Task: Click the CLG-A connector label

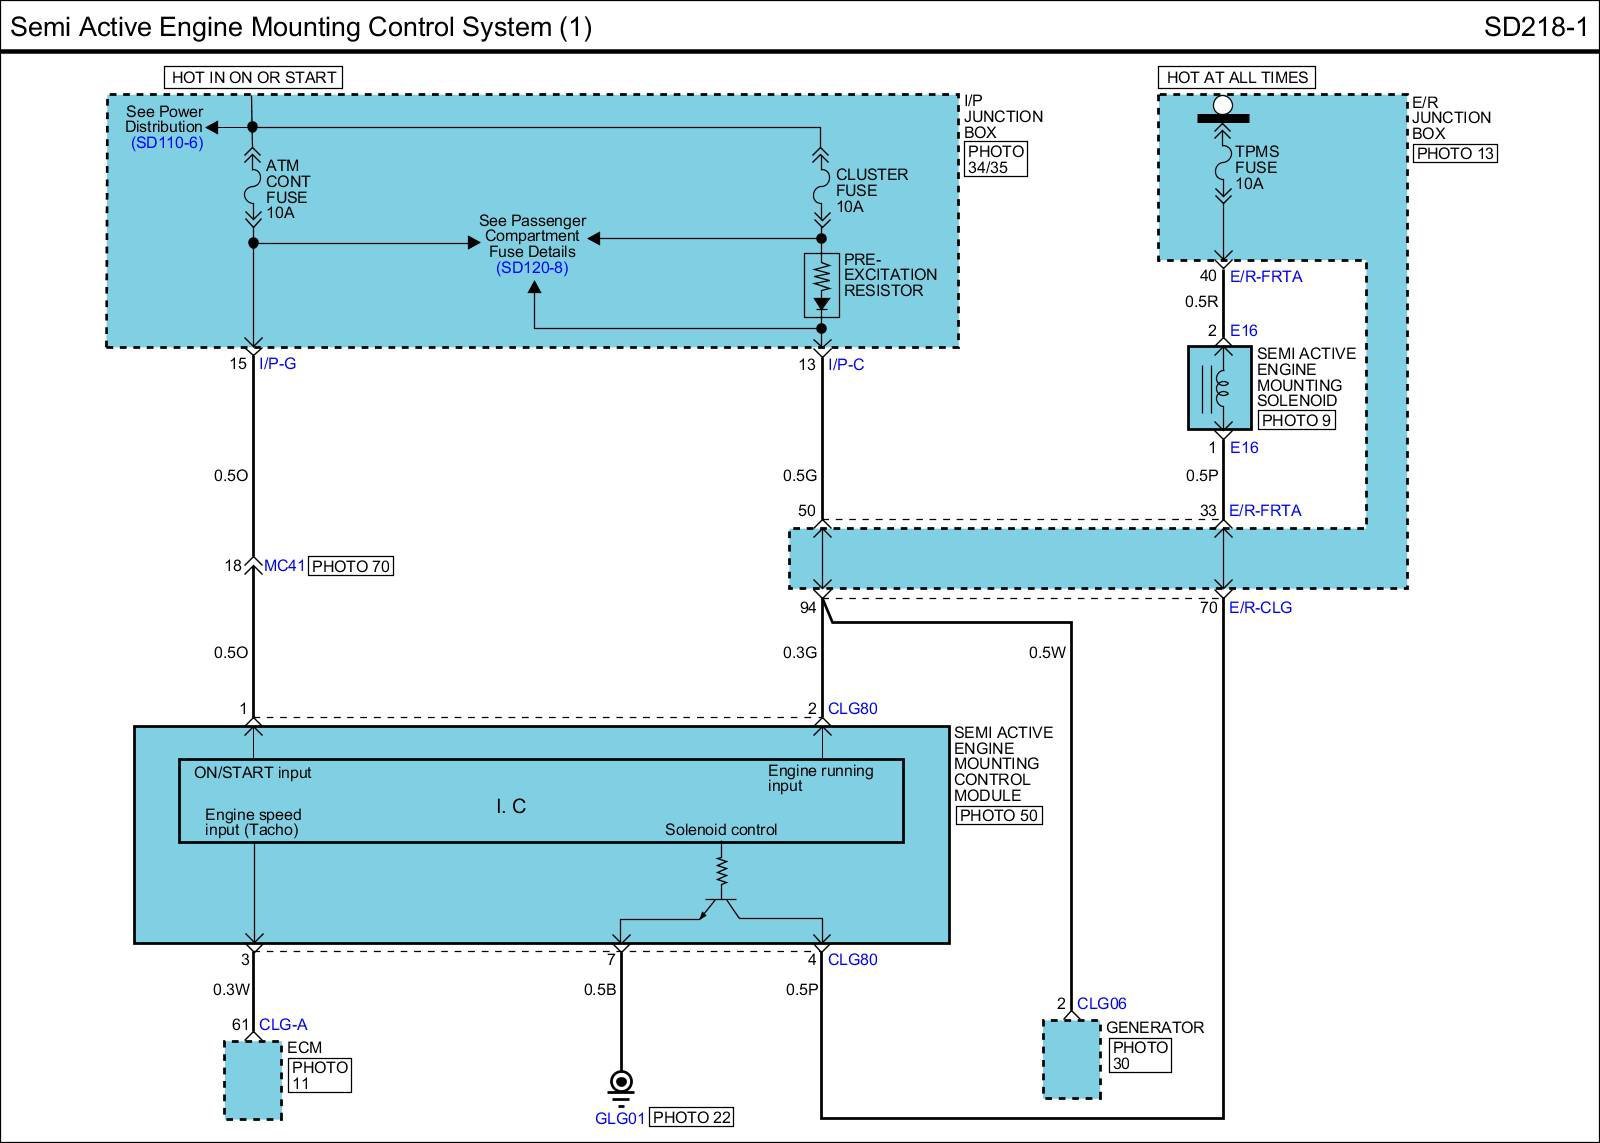Action: (x=283, y=1024)
